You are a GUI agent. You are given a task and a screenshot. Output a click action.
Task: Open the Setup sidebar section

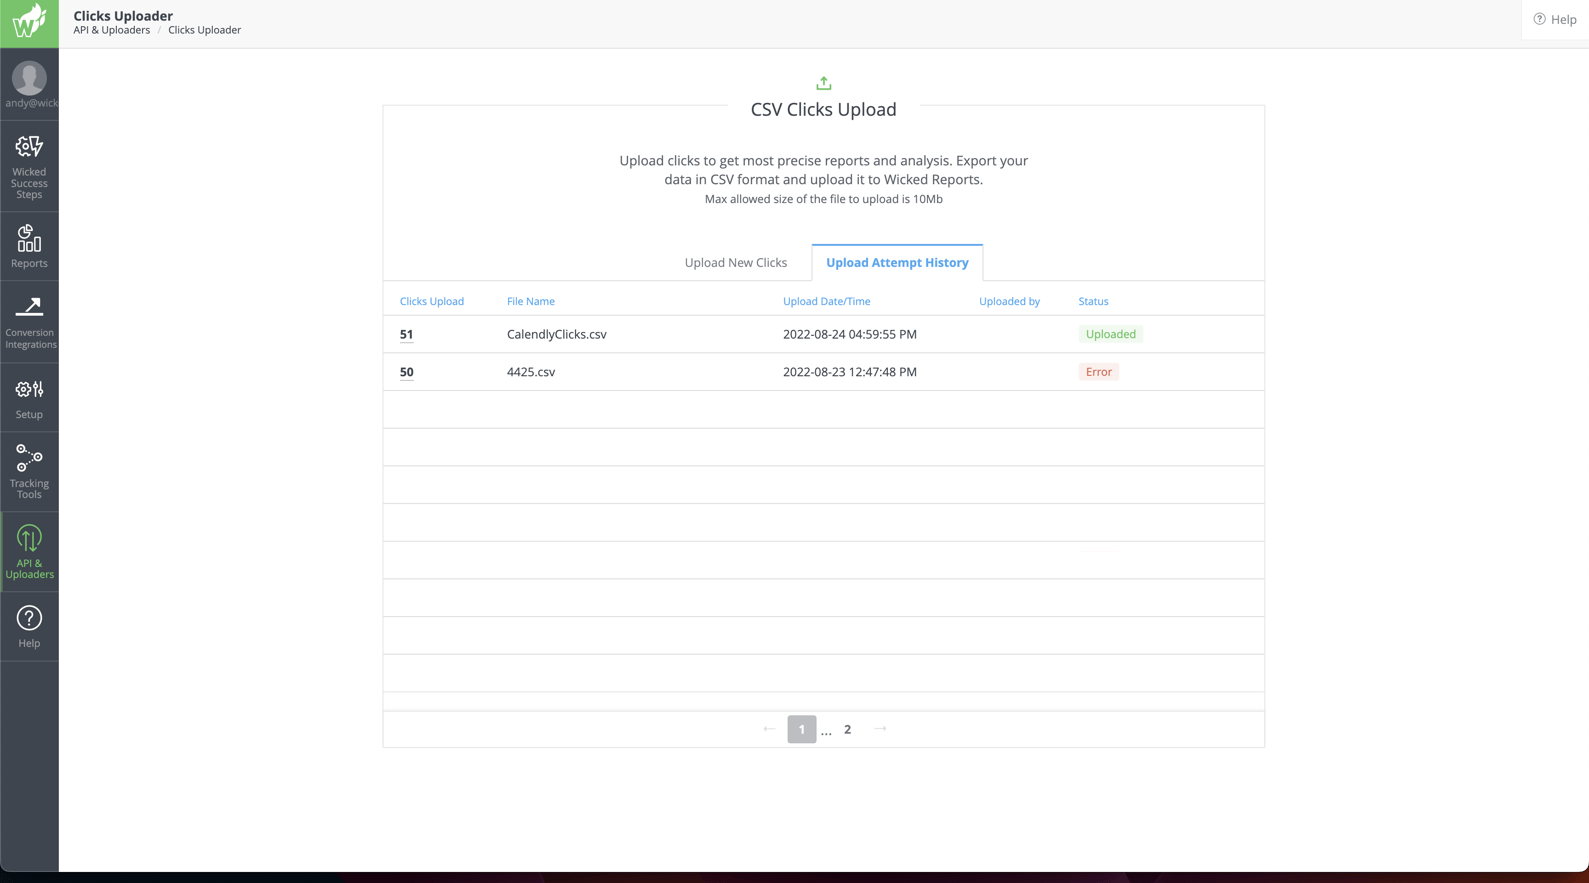29,398
